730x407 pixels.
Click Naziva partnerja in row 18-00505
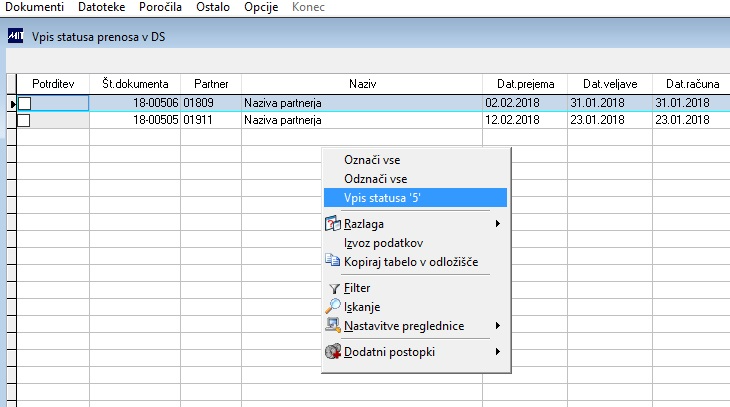(x=283, y=120)
